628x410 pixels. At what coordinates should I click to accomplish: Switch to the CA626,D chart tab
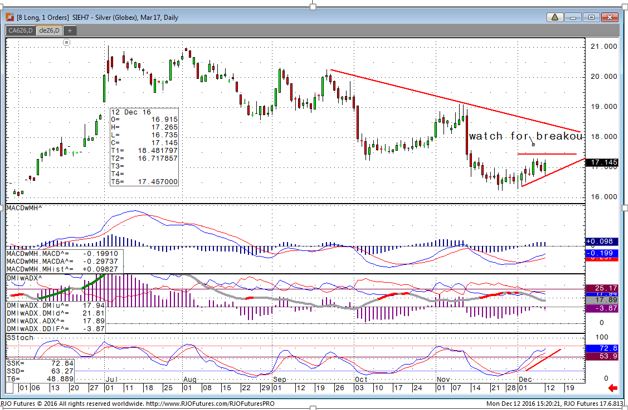pos(21,31)
